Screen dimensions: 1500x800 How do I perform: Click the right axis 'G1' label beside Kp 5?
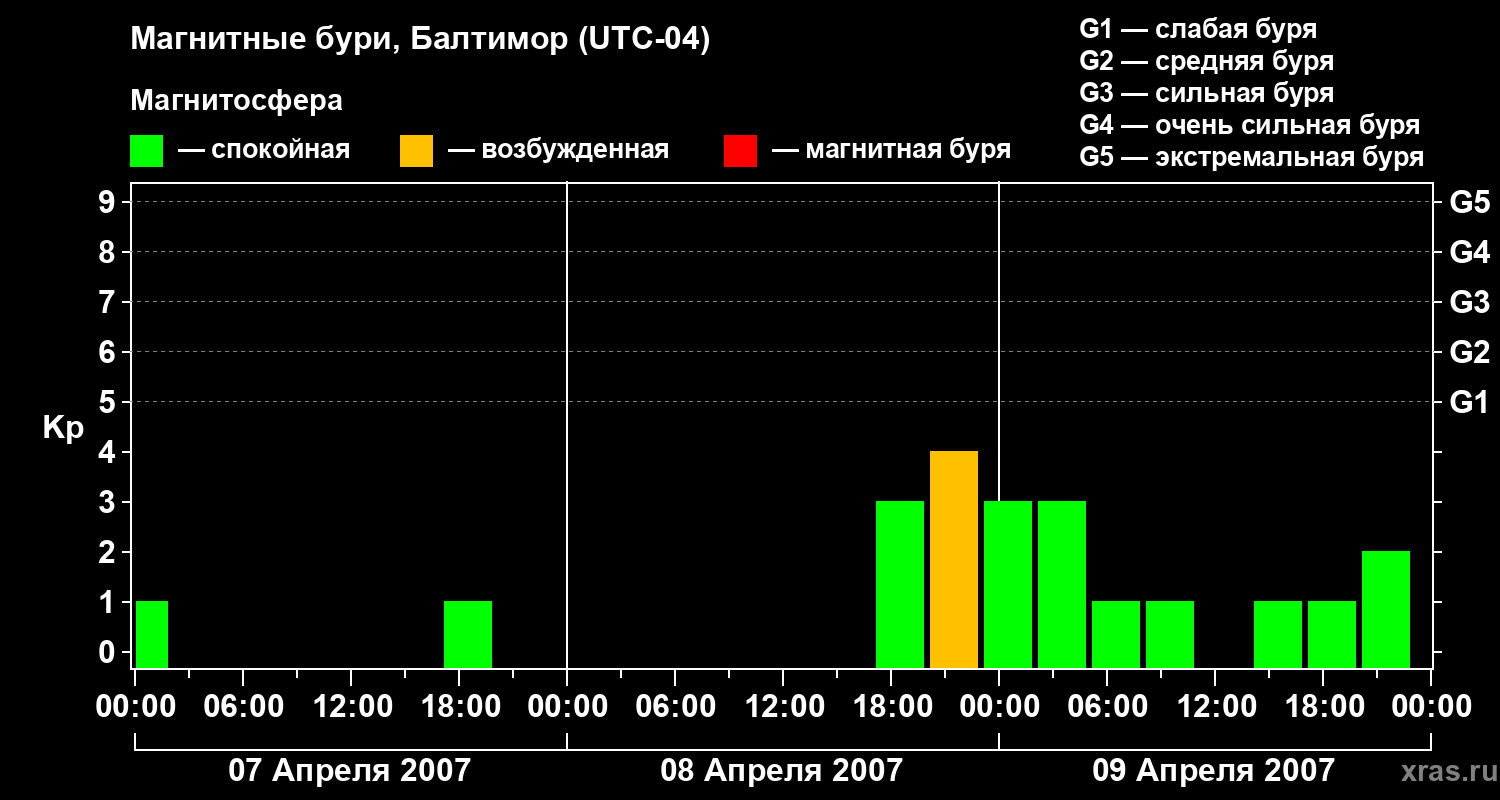pos(1469,403)
